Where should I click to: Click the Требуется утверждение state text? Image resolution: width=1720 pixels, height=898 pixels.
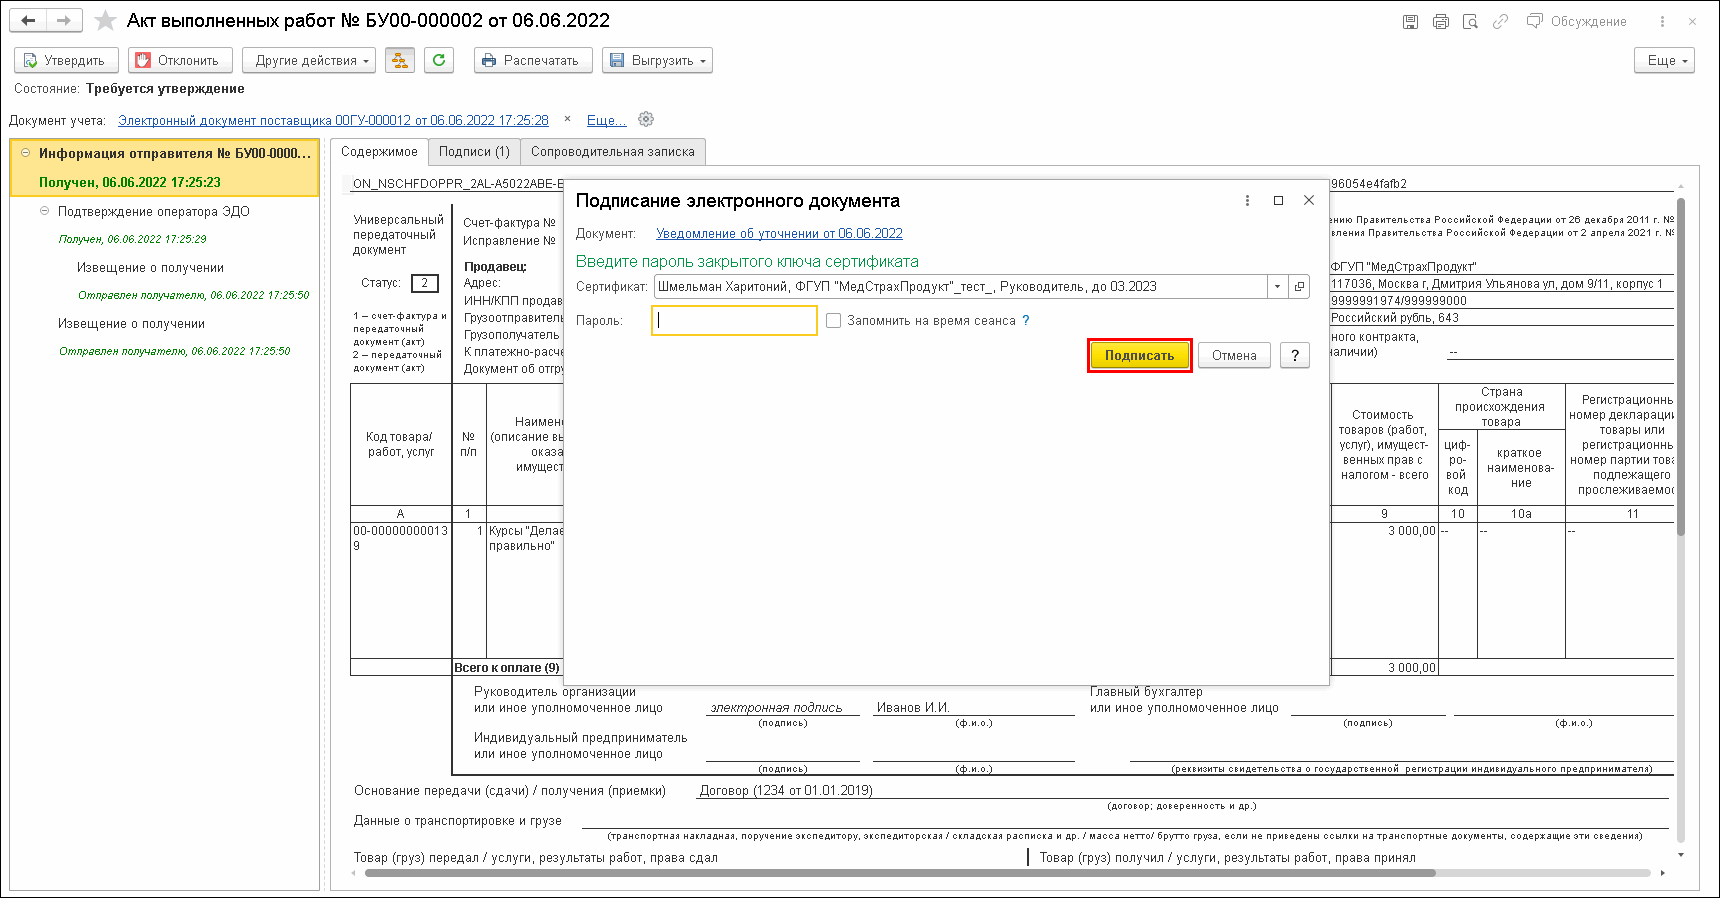(x=165, y=88)
